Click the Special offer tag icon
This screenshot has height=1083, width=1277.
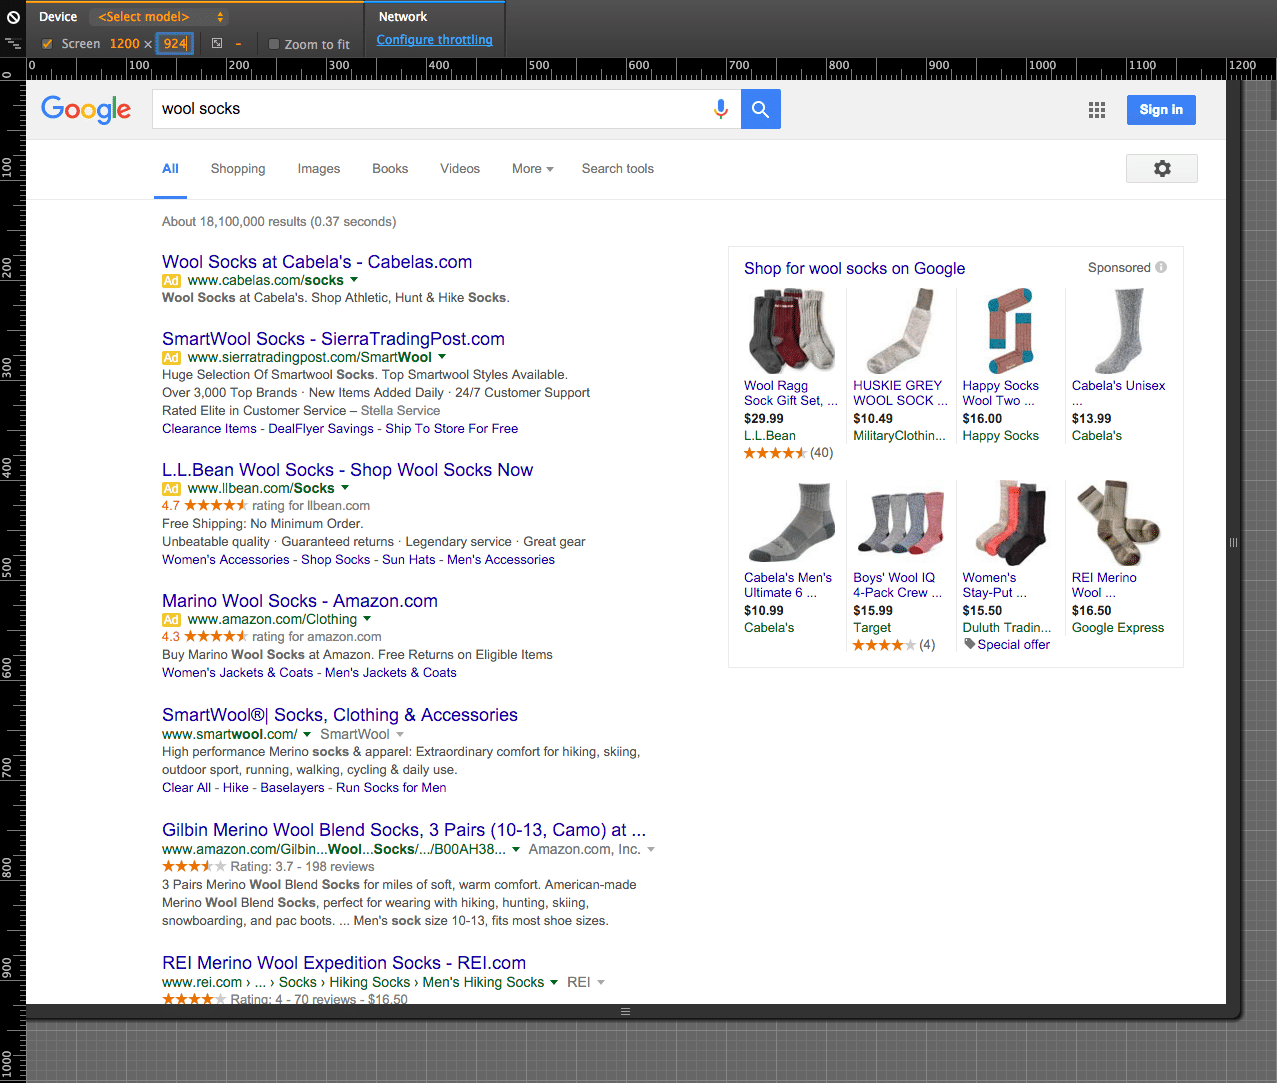click(969, 644)
